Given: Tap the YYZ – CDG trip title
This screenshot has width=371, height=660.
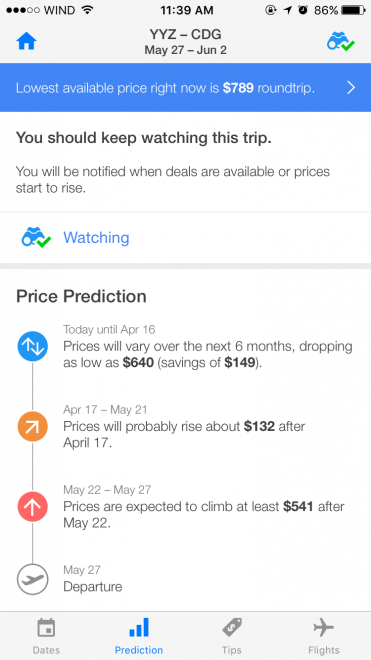Looking at the screenshot, I should point(185,34).
